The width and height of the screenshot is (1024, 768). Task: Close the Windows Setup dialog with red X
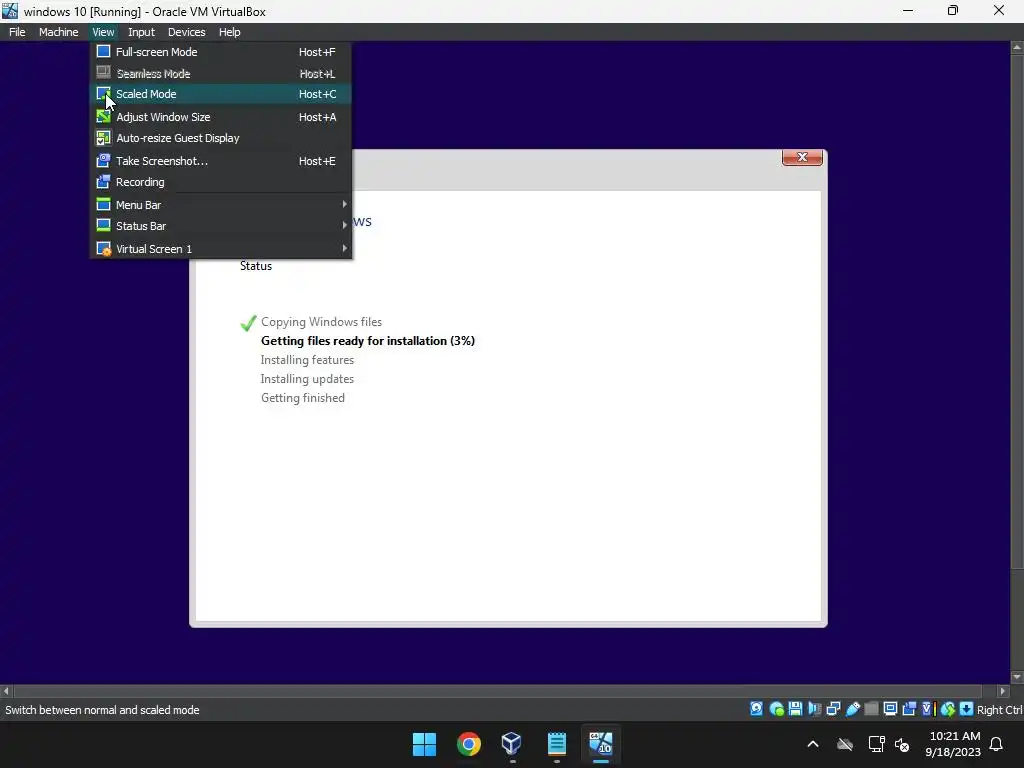click(x=802, y=157)
